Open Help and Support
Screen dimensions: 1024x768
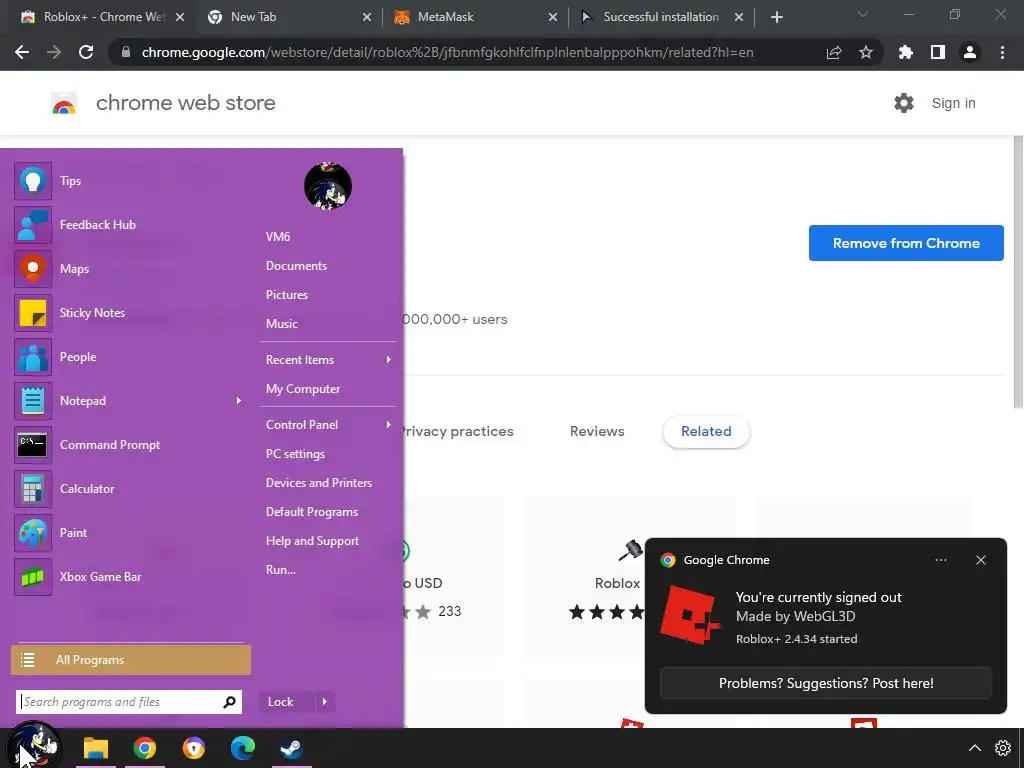pyautogui.click(x=312, y=541)
